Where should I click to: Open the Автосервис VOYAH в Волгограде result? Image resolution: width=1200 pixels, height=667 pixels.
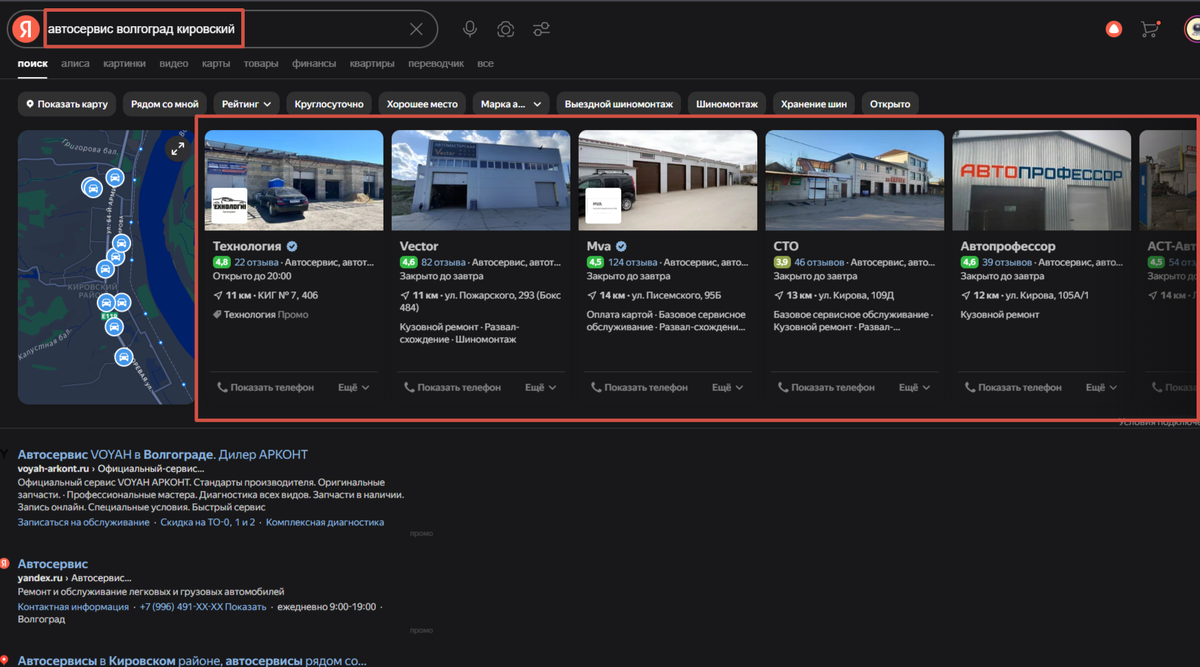[x=163, y=454]
